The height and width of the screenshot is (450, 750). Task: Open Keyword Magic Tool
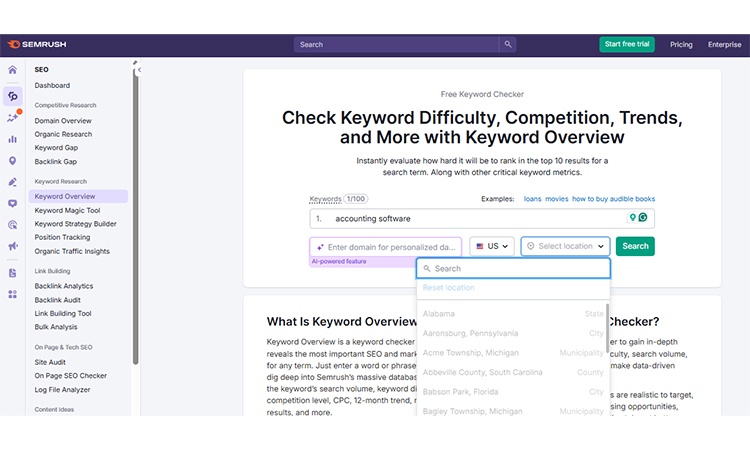pos(67,210)
